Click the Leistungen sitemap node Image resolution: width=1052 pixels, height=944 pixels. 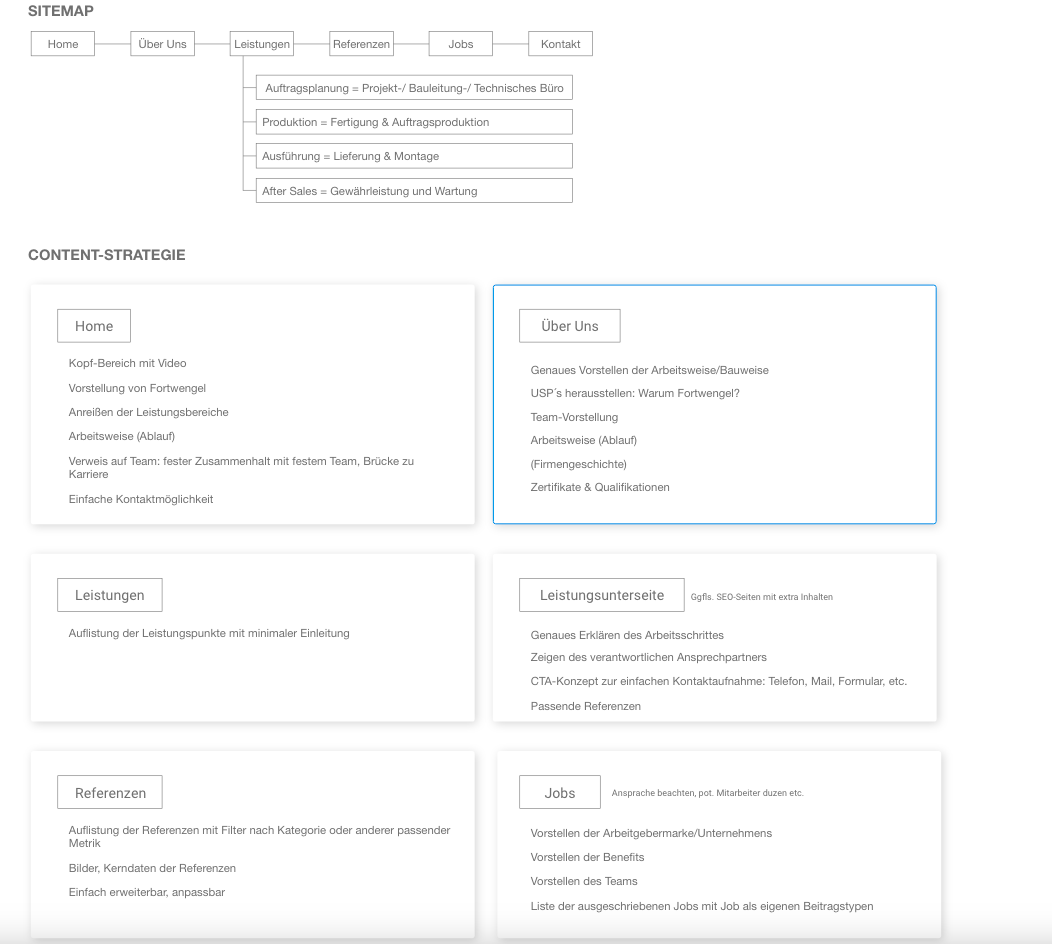(x=261, y=44)
